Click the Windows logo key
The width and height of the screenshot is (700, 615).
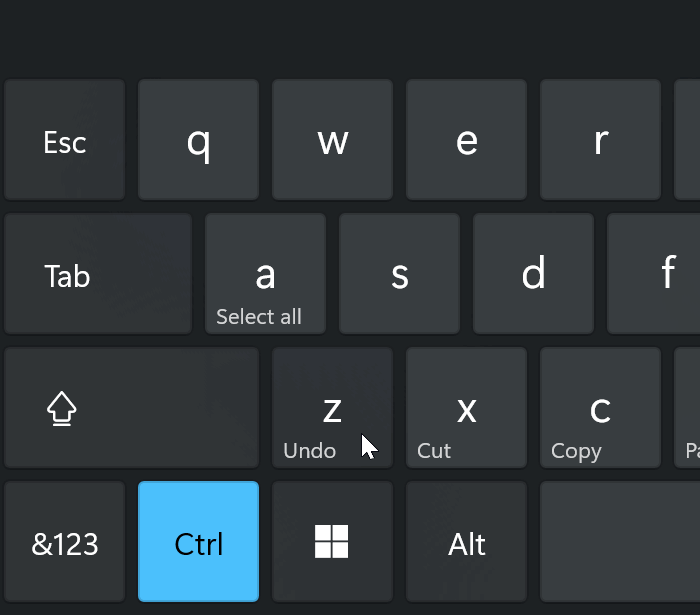point(332,541)
